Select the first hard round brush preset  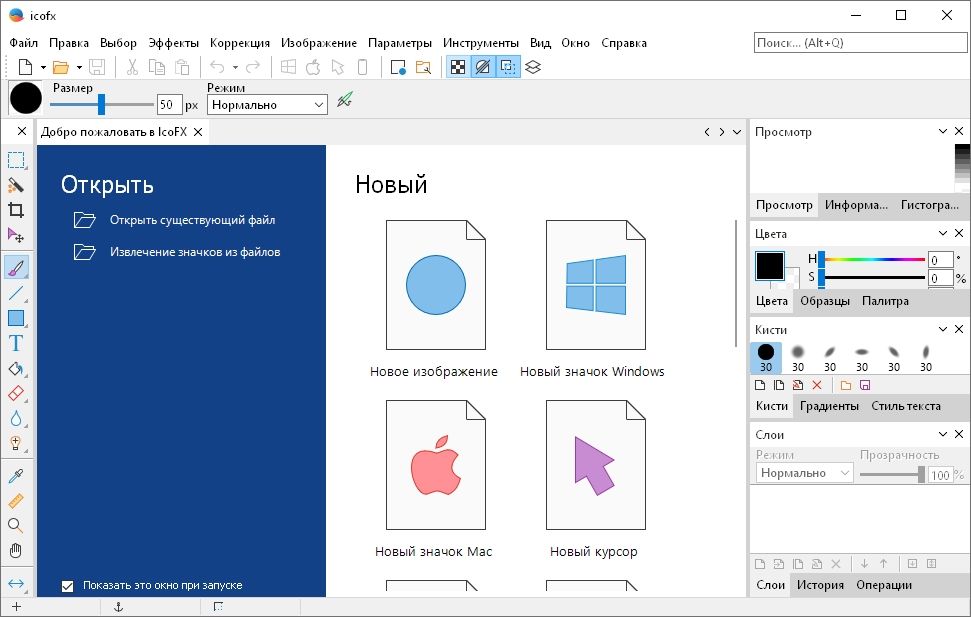tap(766, 357)
